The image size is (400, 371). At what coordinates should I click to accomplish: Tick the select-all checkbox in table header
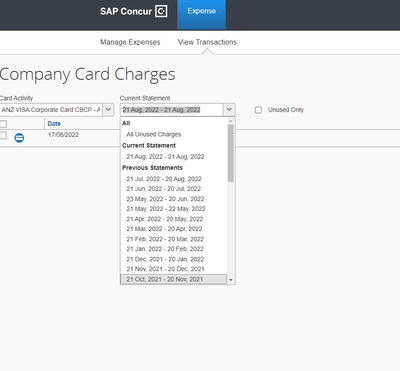[x=3, y=124]
